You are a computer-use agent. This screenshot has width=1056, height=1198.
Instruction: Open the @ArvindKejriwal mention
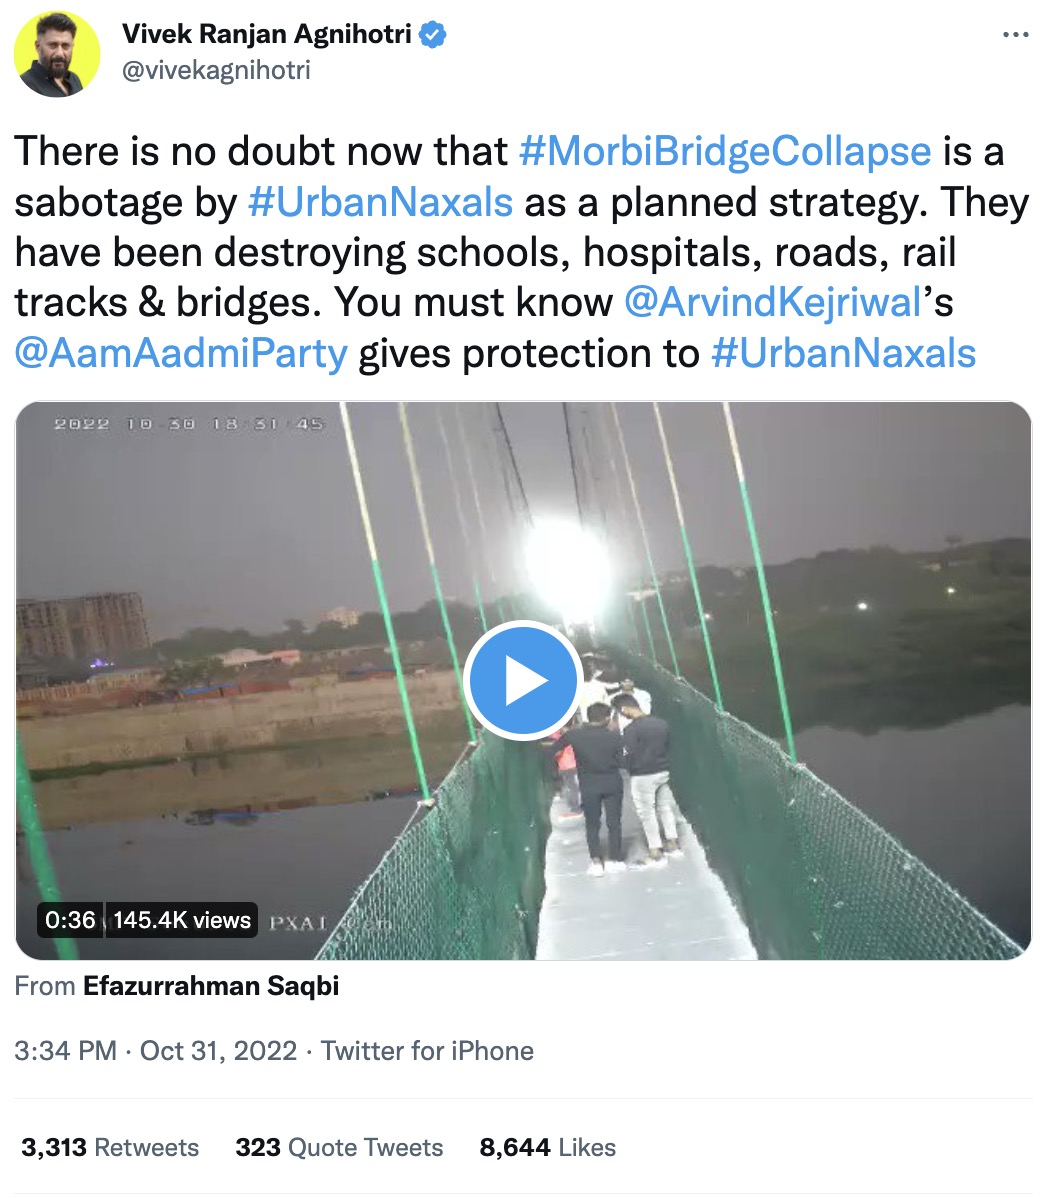773,302
